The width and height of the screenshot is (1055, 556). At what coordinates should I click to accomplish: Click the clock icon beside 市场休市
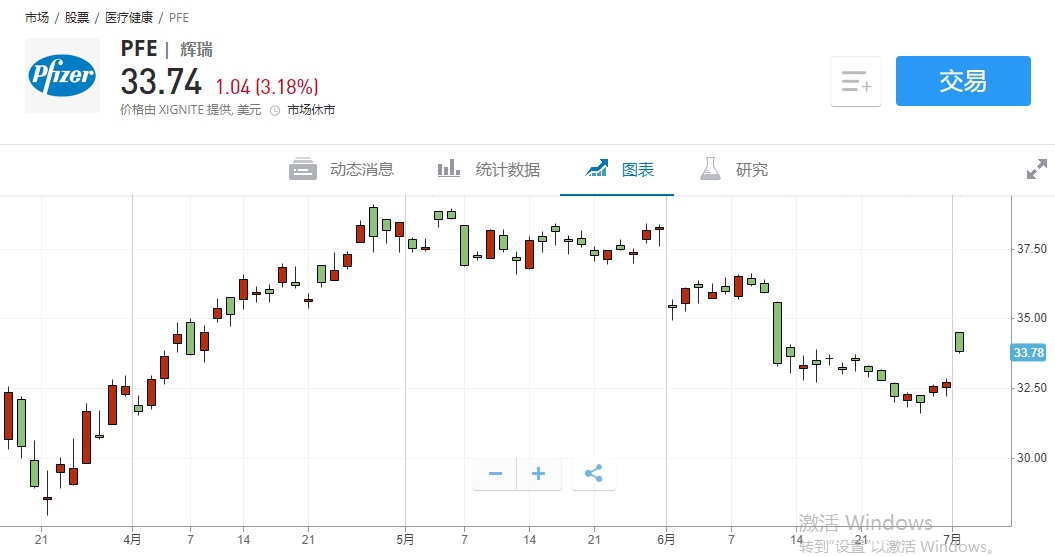[x=275, y=110]
